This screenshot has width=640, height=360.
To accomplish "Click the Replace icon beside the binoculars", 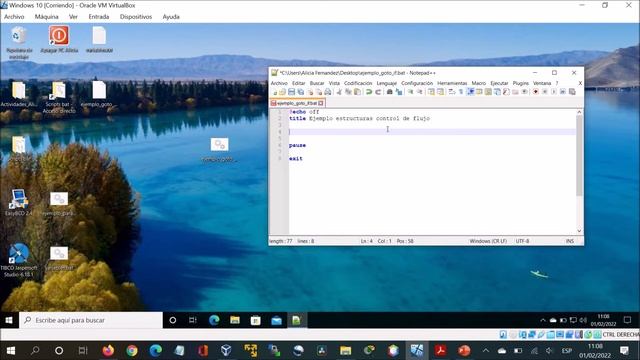I will tap(399, 92).
